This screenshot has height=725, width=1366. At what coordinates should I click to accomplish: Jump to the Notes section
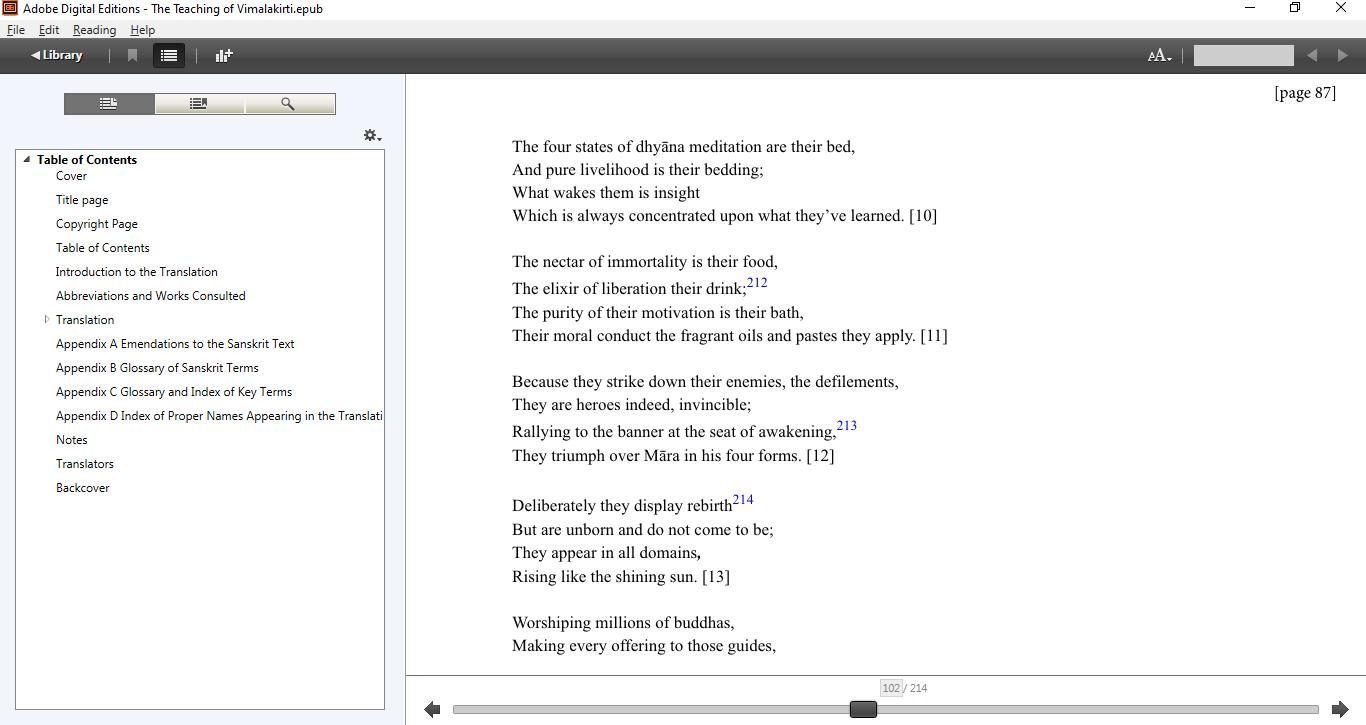coord(72,440)
